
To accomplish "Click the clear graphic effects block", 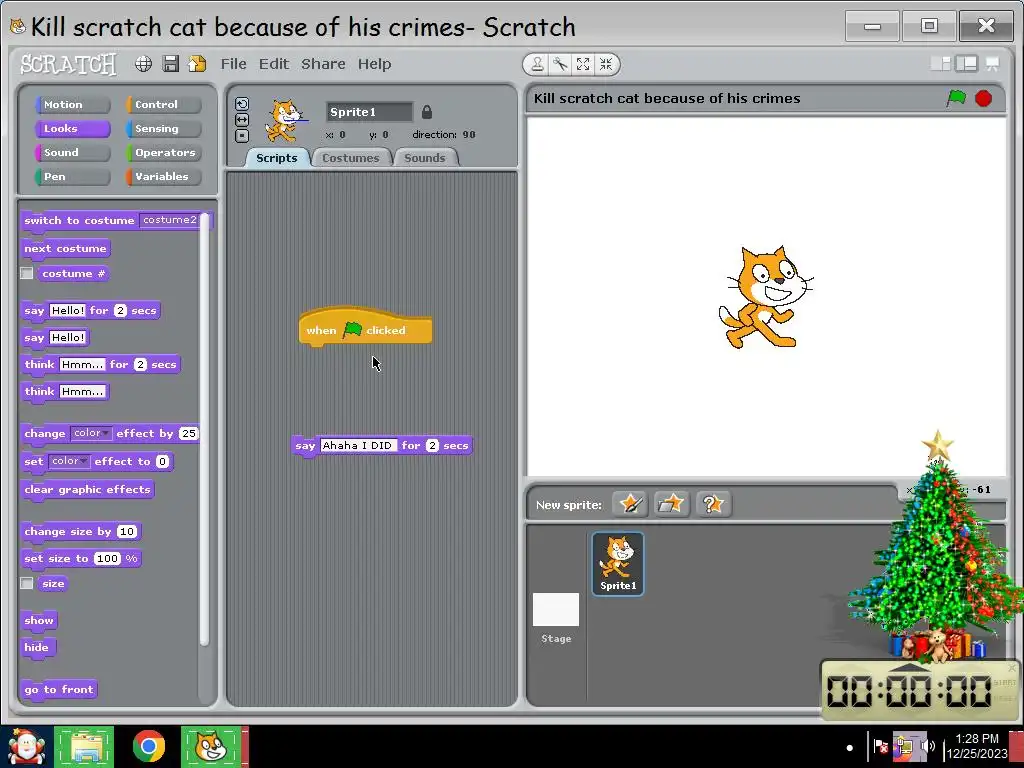I will tap(88, 490).
